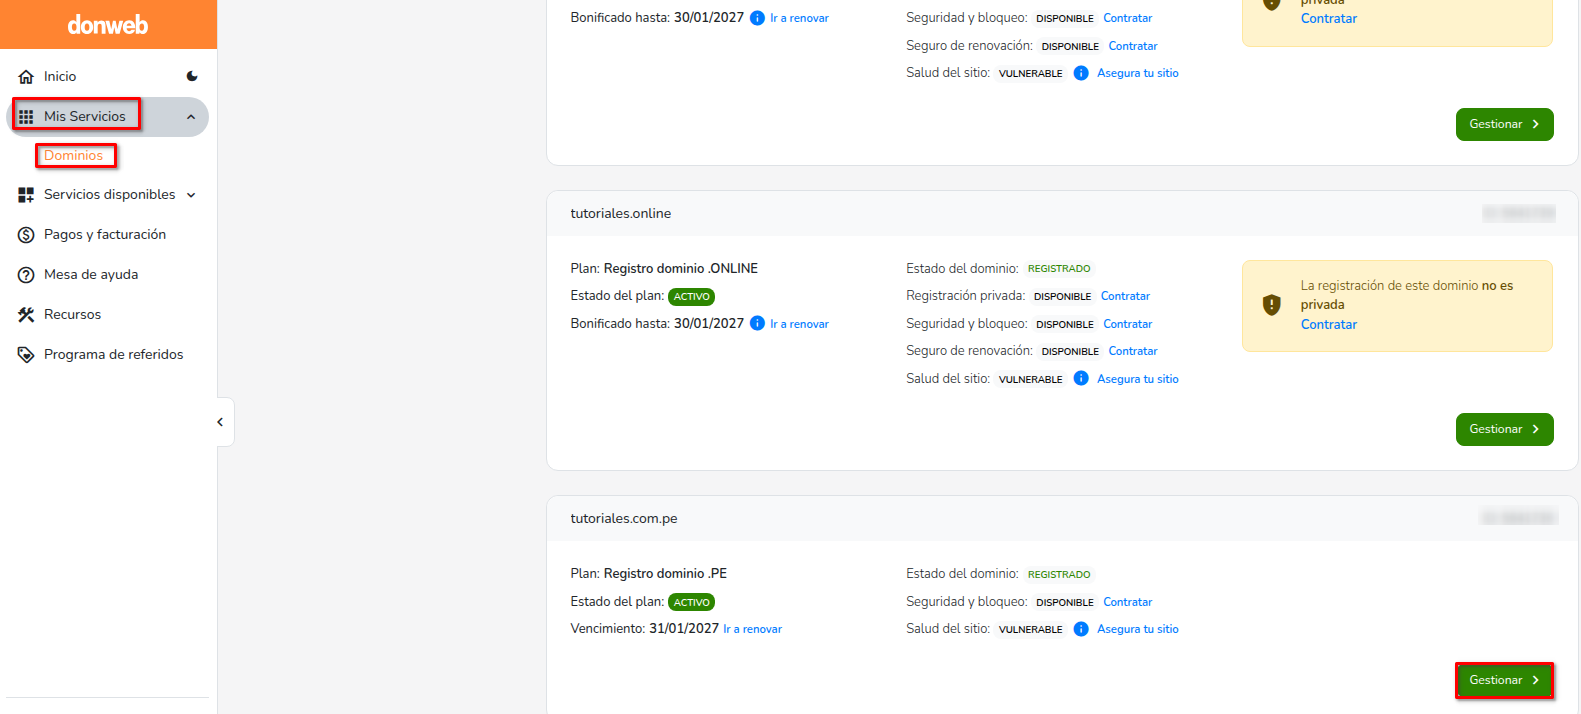Click the donweb logo
Viewport: 1581px width, 714px height.
(108, 25)
